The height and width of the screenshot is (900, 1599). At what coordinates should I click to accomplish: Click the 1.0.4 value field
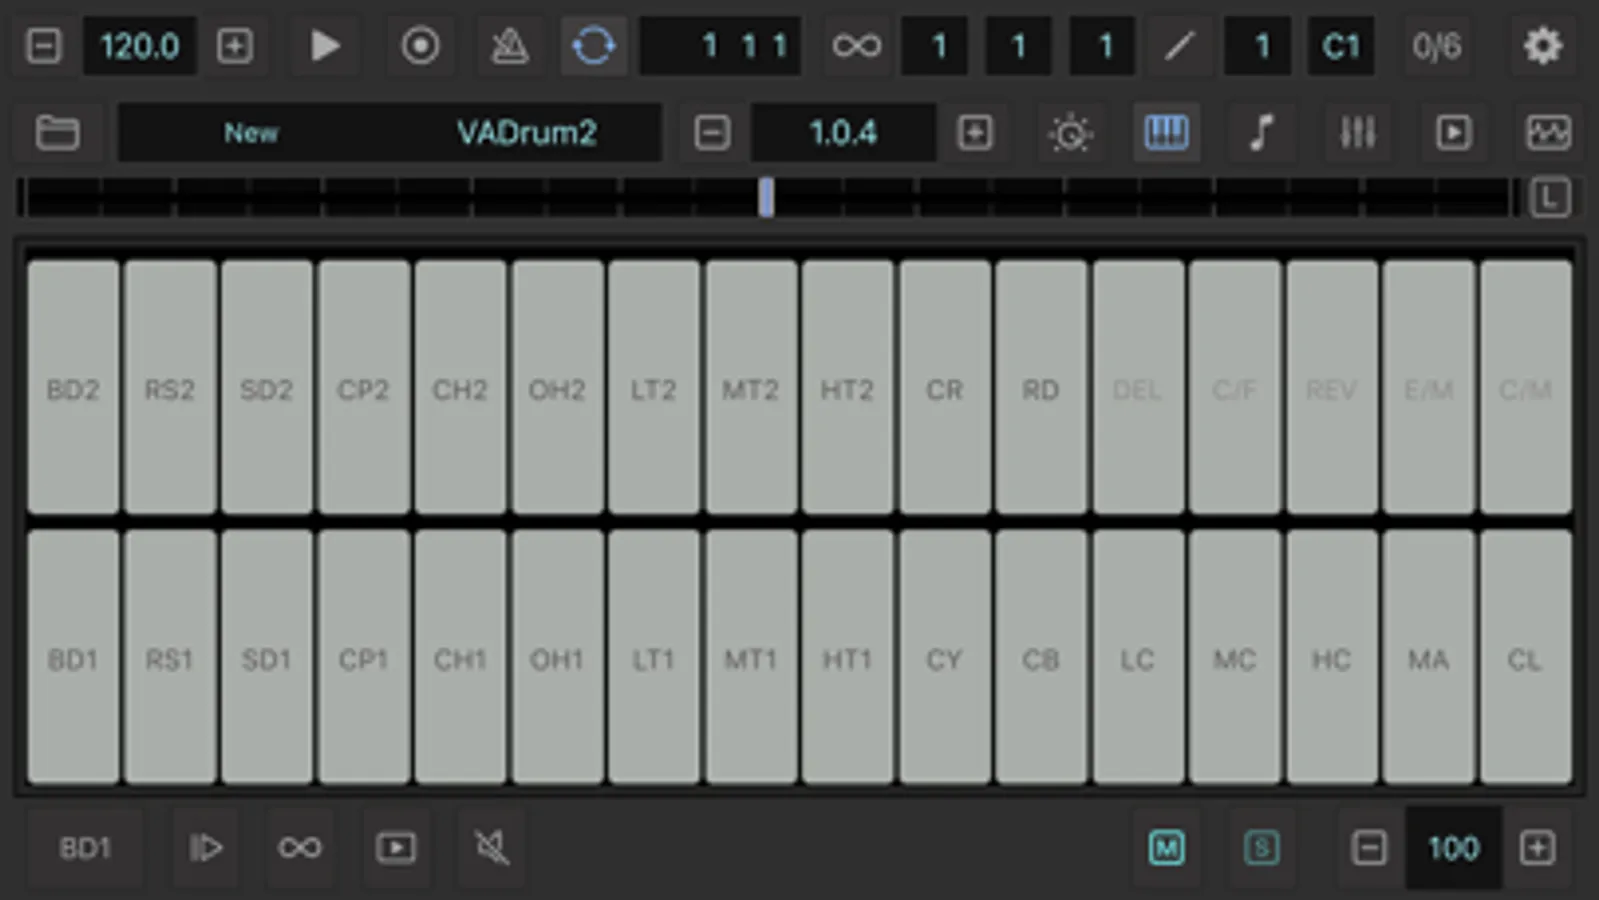coord(843,132)
